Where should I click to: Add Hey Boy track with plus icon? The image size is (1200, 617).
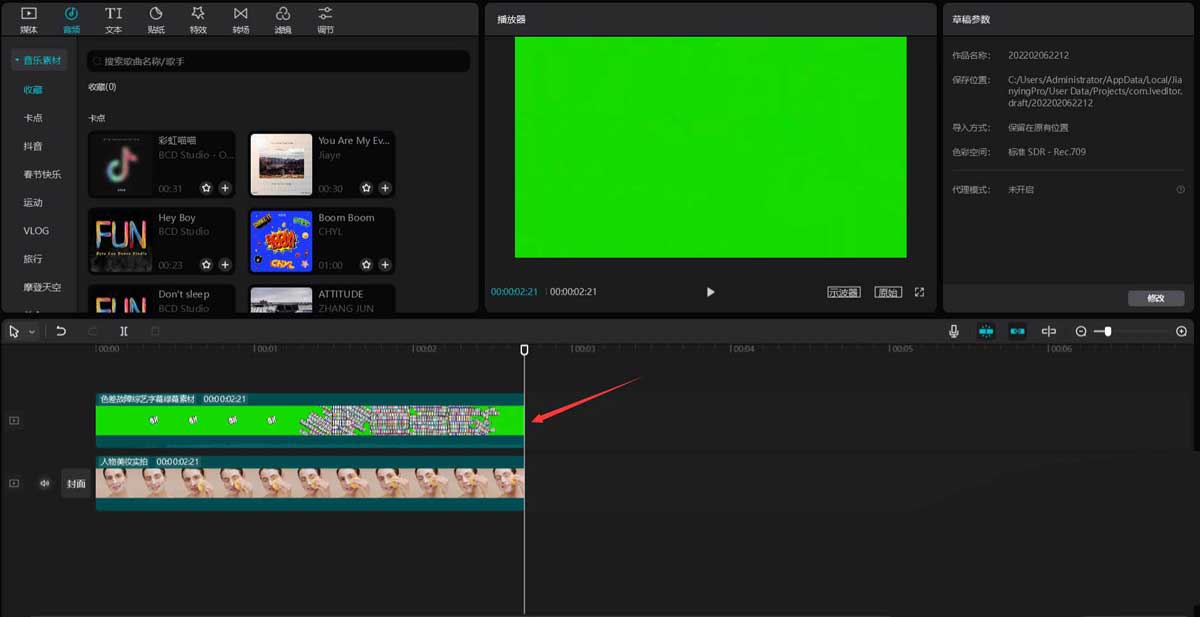[225, 265]
